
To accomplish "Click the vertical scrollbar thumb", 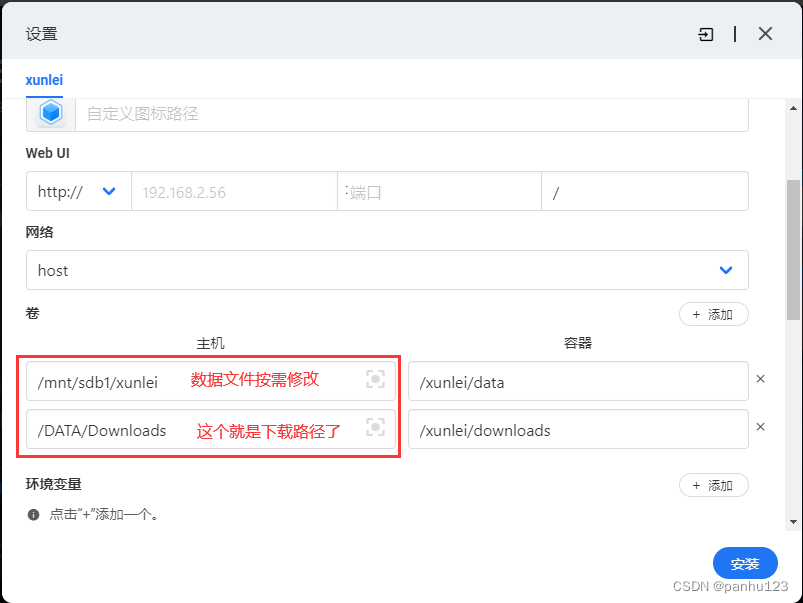I will 793,249.
